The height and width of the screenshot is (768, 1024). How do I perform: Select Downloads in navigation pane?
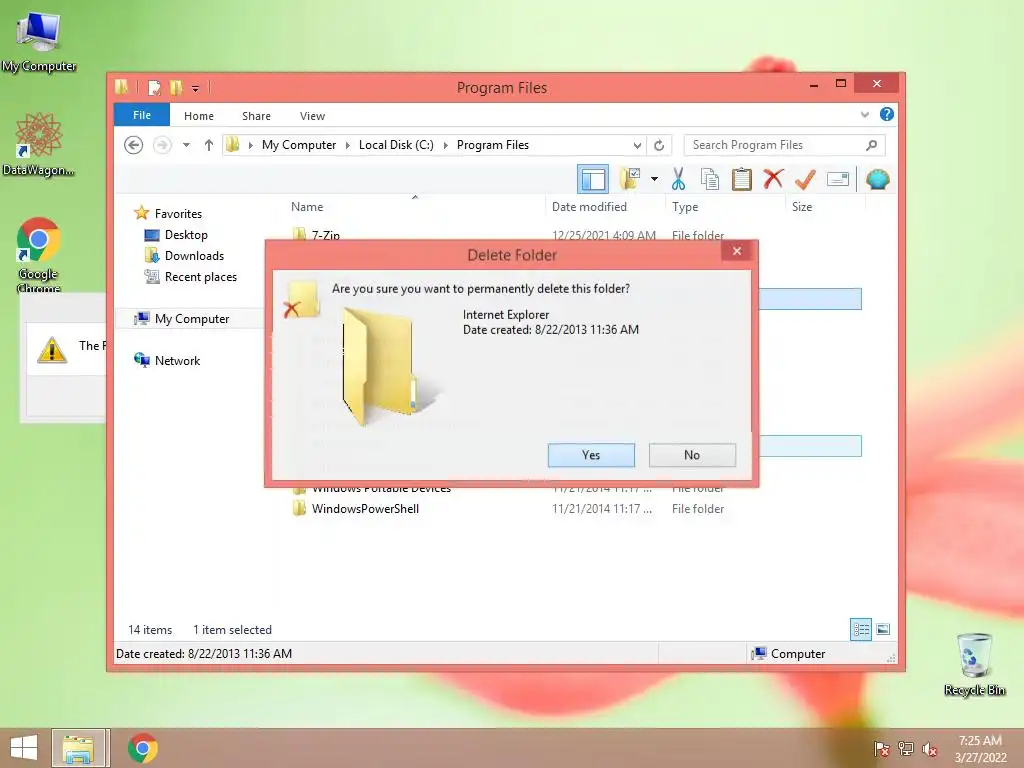click(x=194, y=255)
